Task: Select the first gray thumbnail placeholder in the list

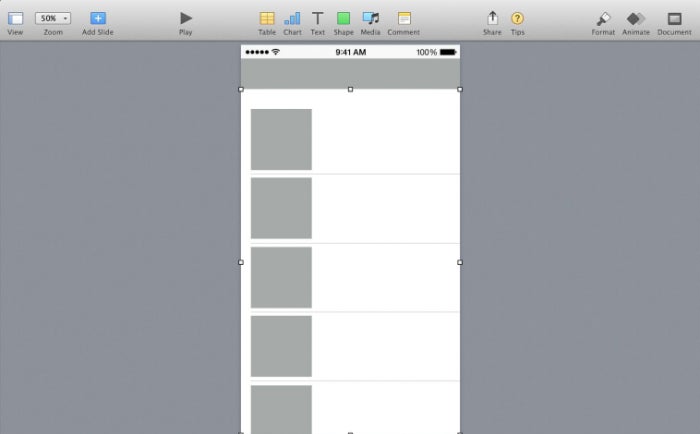Action: 281,139
